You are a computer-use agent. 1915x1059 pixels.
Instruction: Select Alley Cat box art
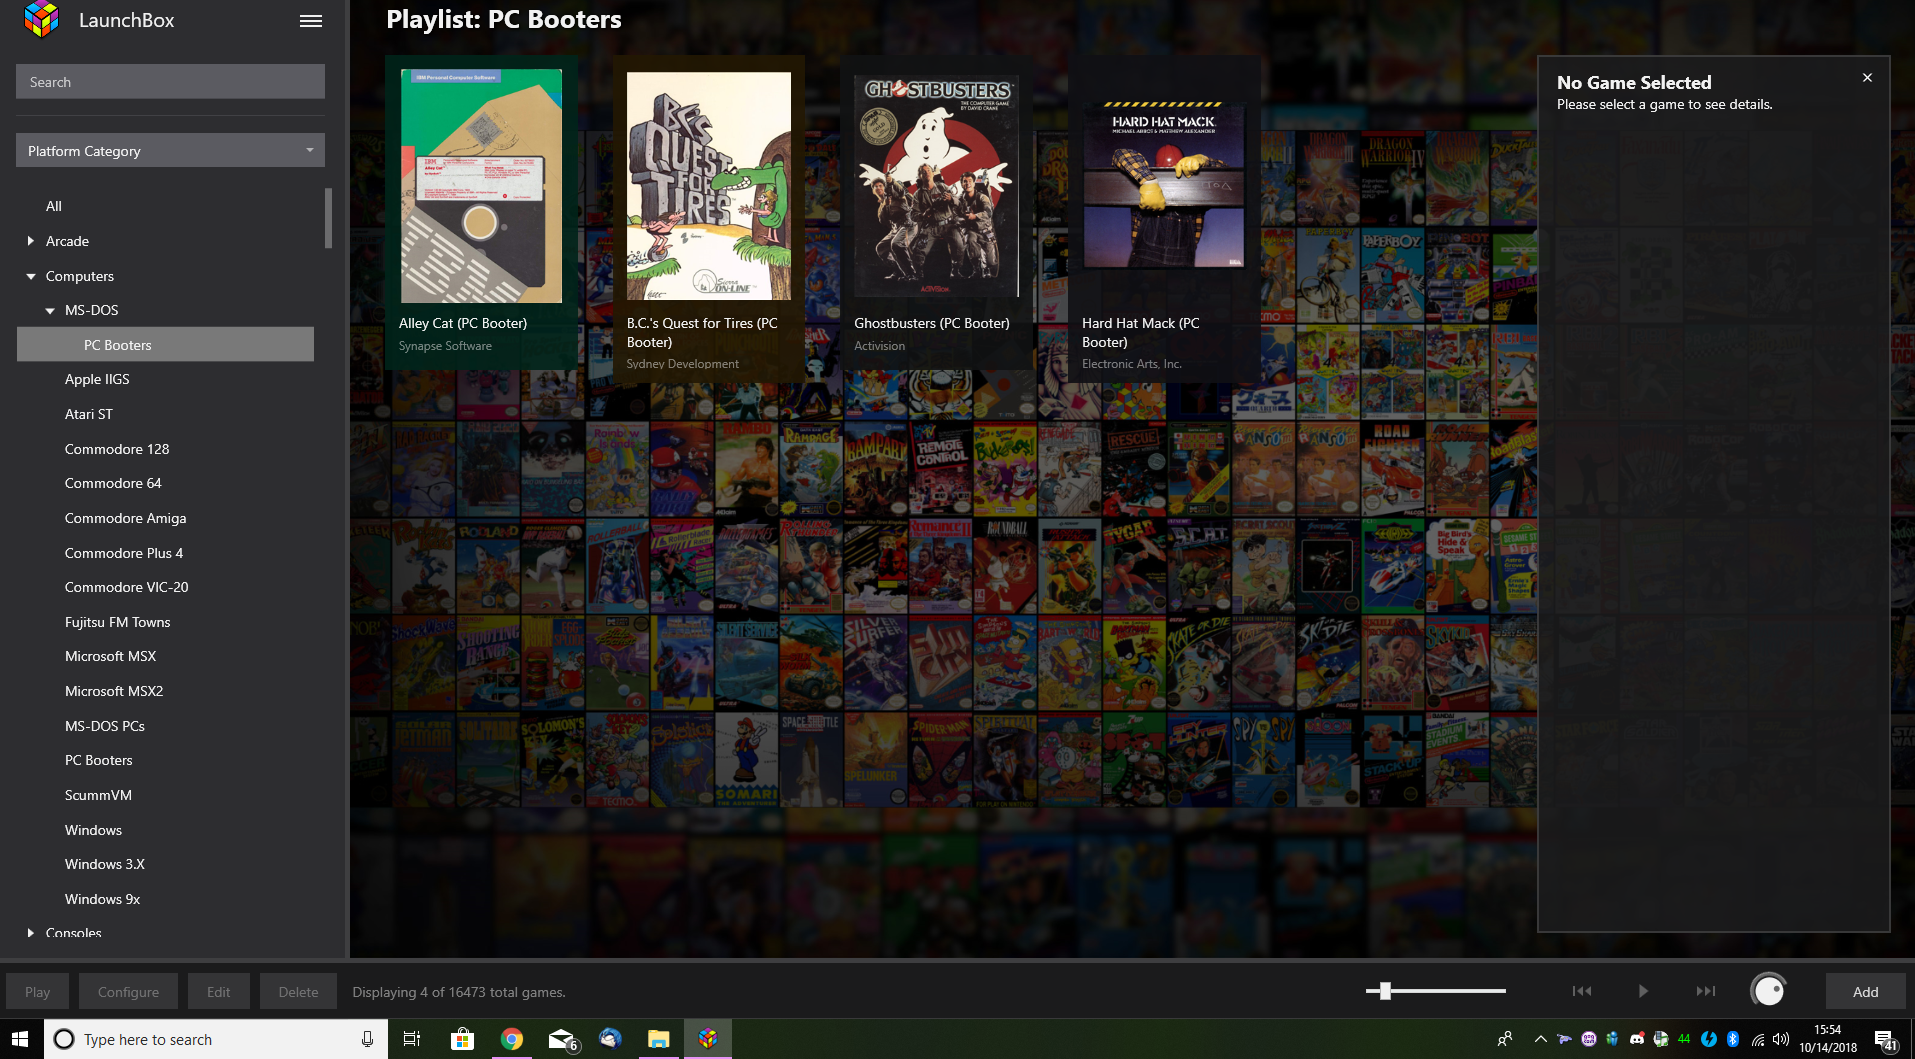coord(481,186)
